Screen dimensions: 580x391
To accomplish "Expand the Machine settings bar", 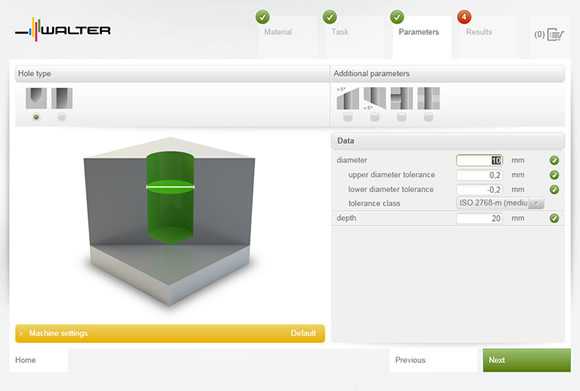I will 170,333.
